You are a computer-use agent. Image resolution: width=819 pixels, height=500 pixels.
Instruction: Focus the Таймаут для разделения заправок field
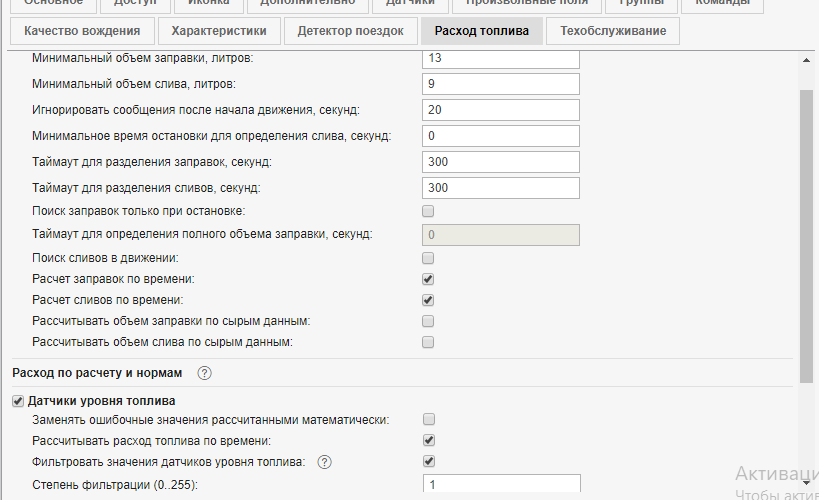click(x=501, y=162)
